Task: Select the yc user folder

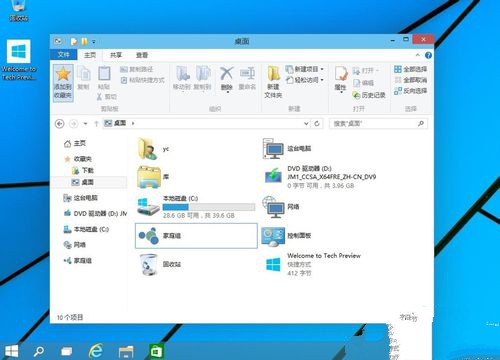Action: [154, 149]
